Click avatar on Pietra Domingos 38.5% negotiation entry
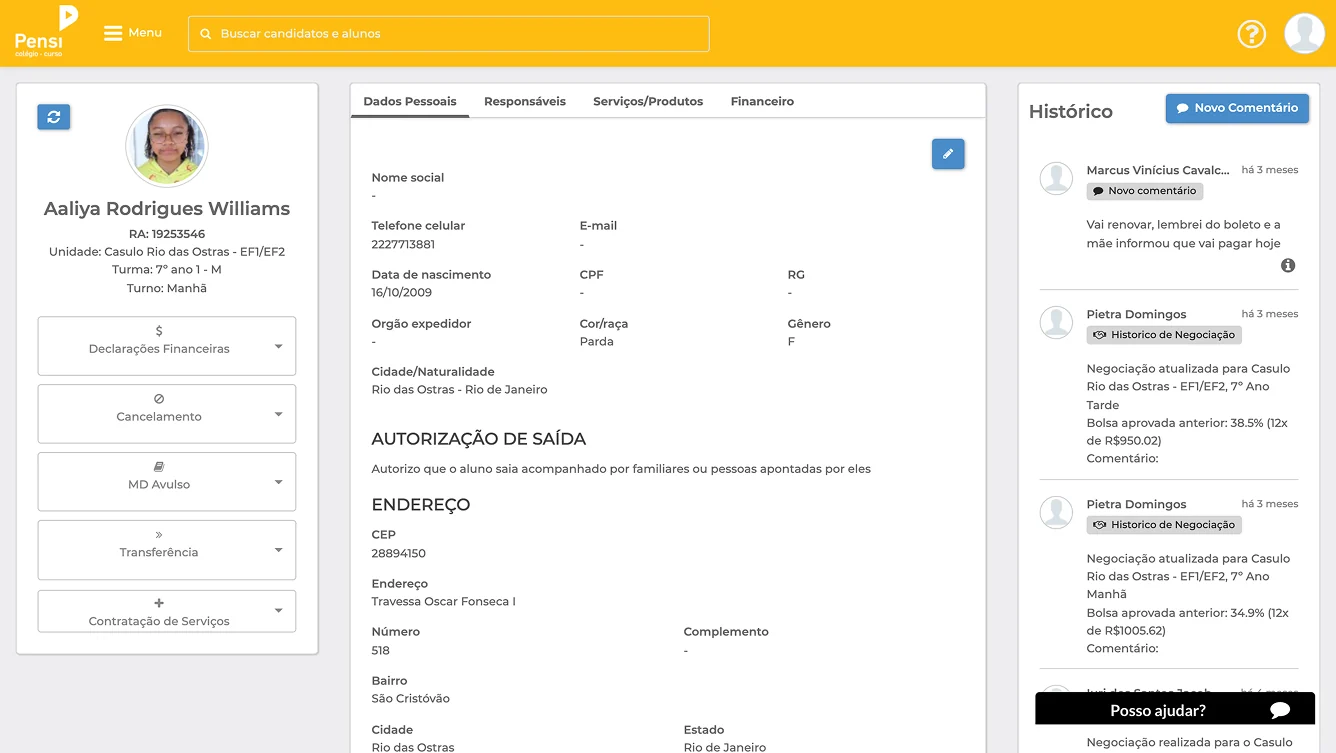 point(1057,322)
